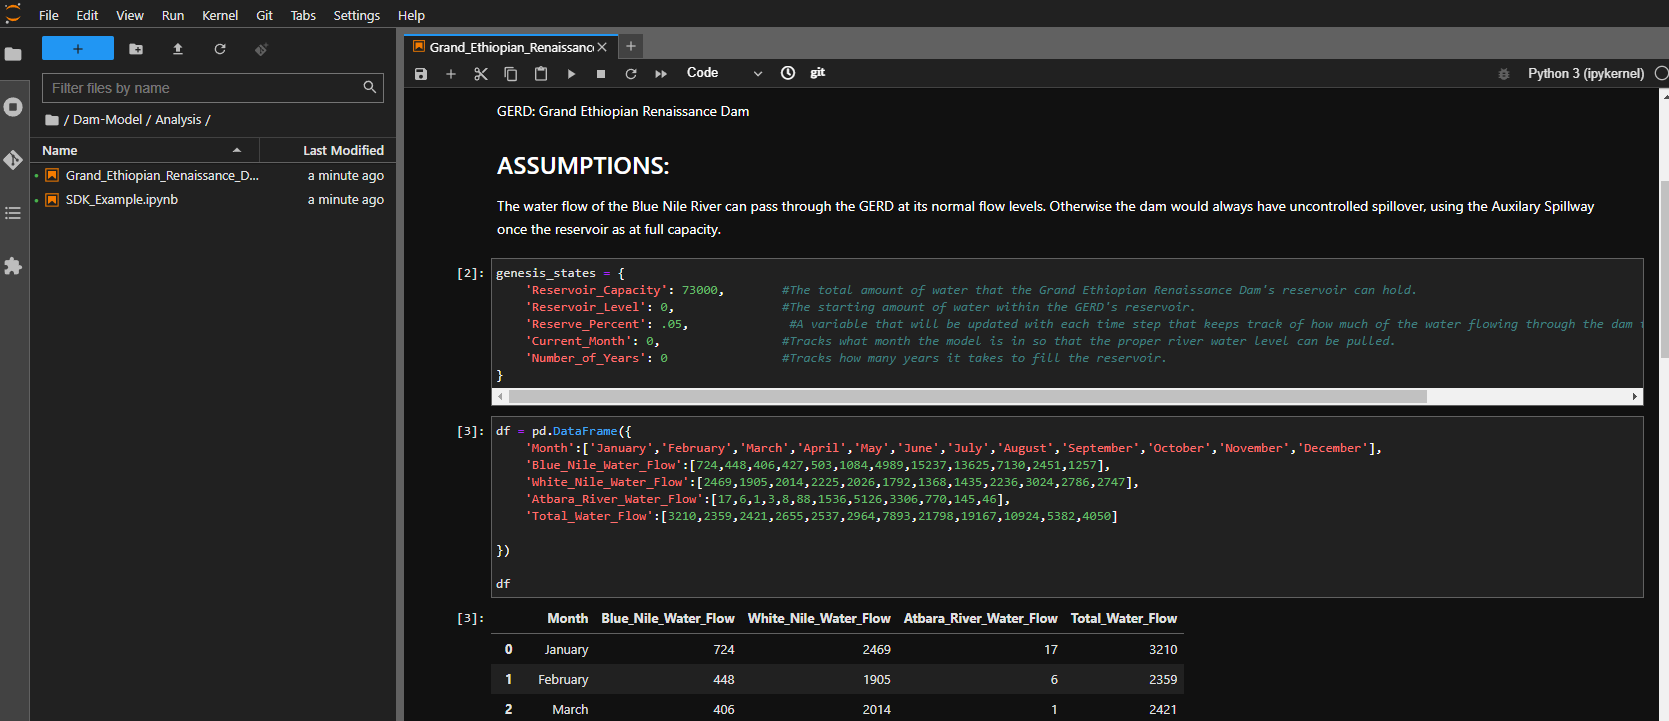Open the Code cell type dropdown
This screenshot has height=721, width=1669.
[724, 73]
